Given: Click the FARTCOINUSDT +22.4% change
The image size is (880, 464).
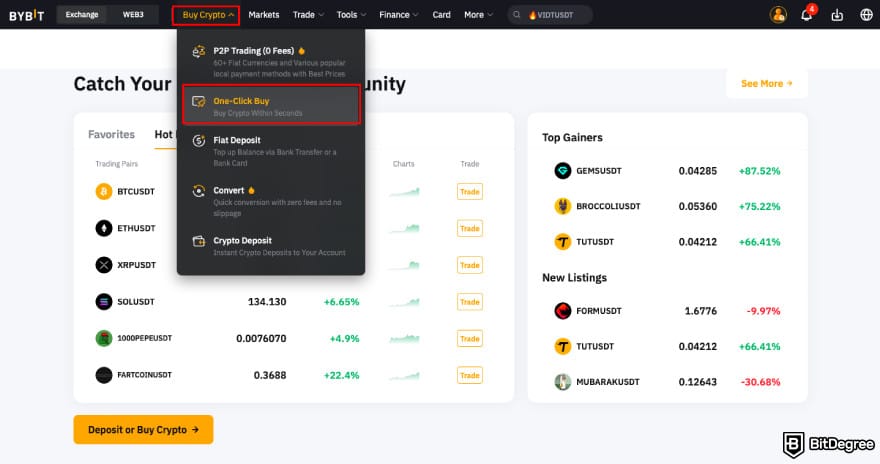Looking at the screenshot, I should point(341,375).
